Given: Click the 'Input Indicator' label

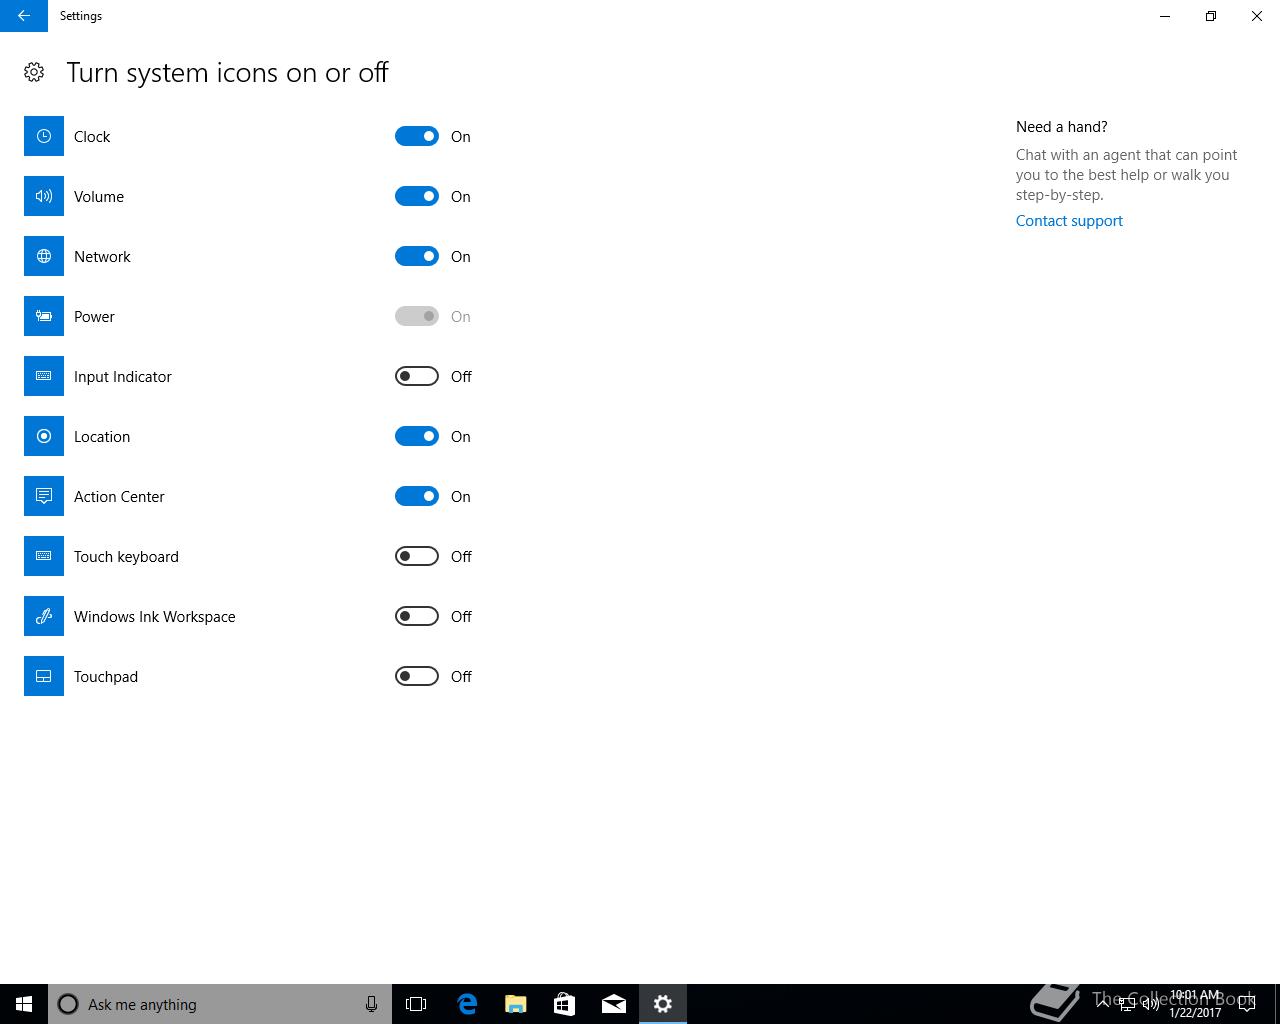Looking at the screenshot, I should (x=123, y=376).
